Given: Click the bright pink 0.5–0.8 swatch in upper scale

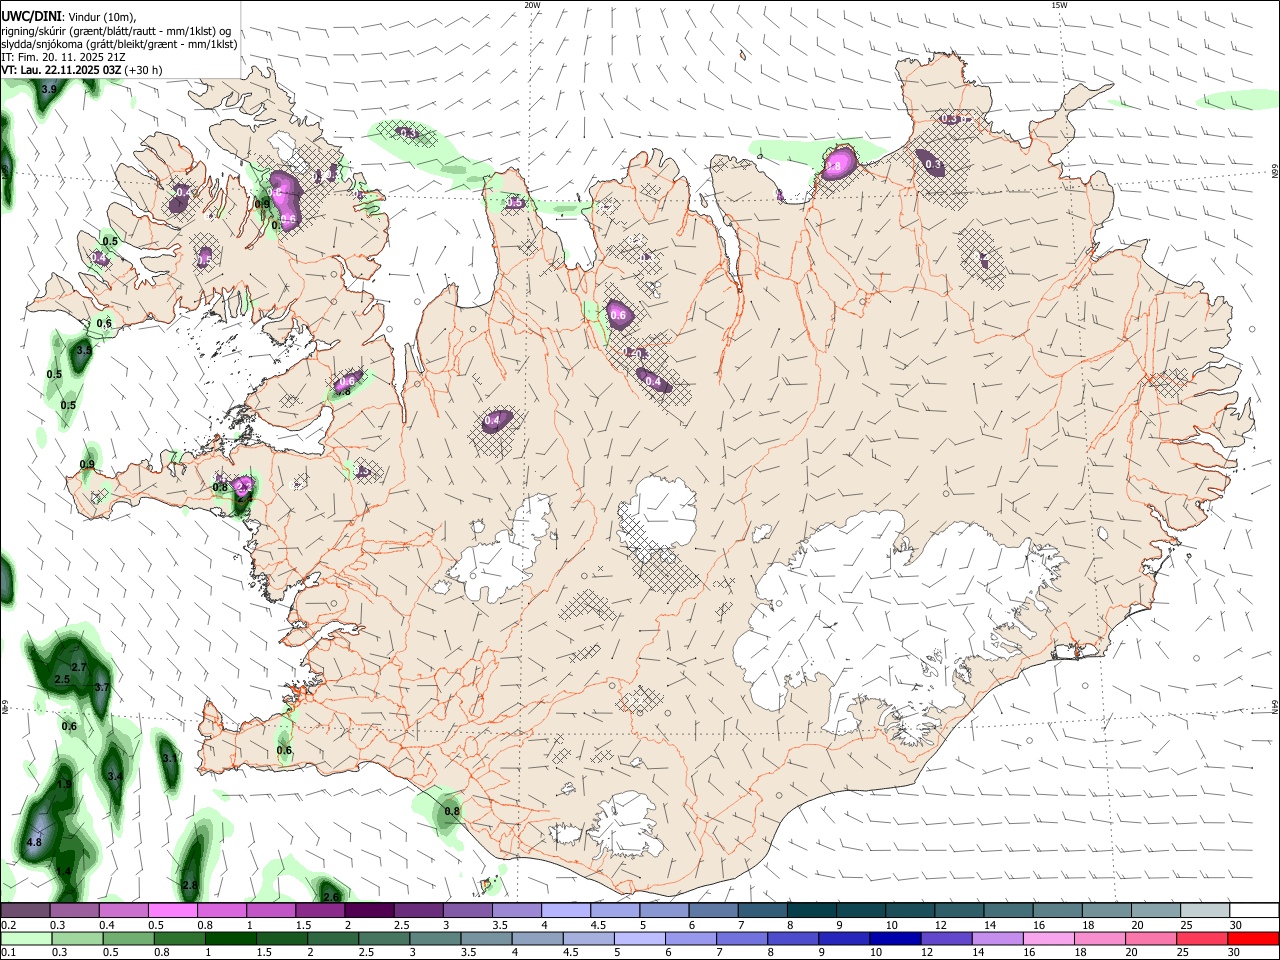Looking at the screenshot, I should (x=173, y=911).
